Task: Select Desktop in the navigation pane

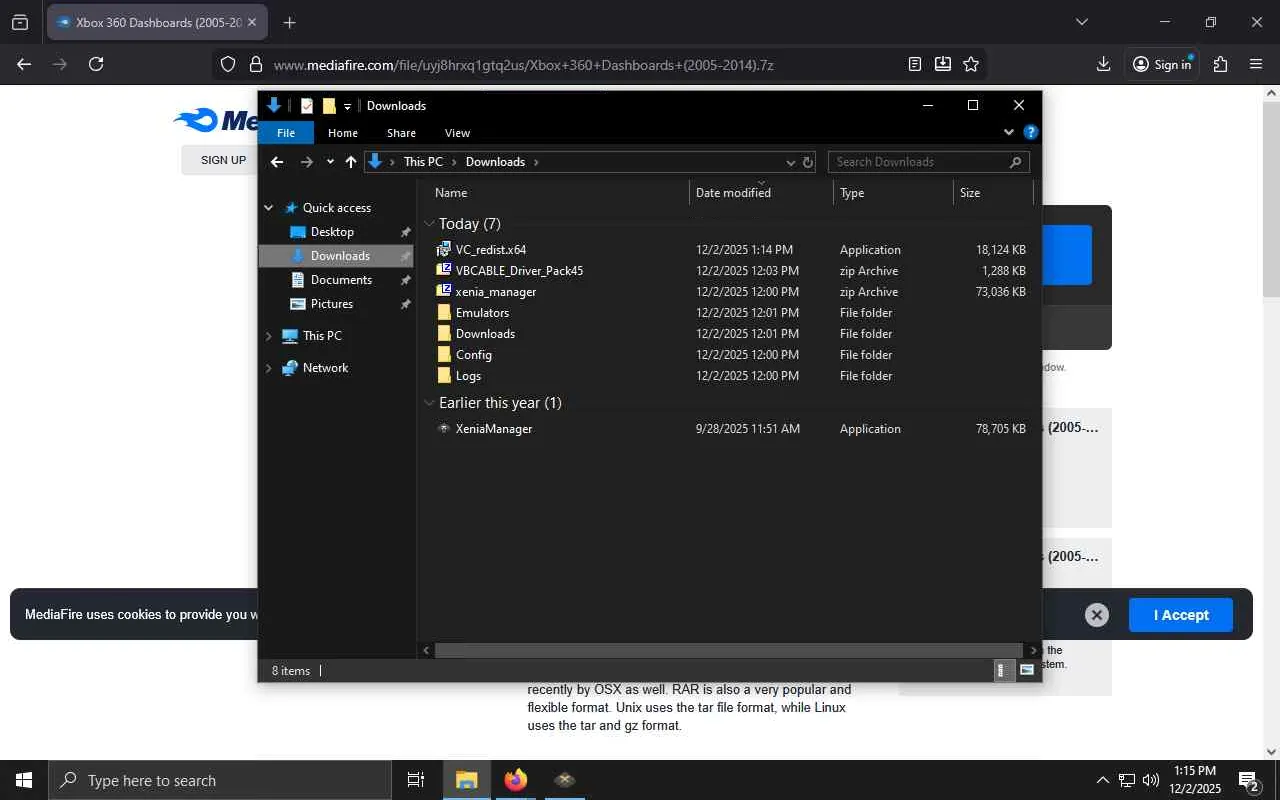Action: pos(332,232)
